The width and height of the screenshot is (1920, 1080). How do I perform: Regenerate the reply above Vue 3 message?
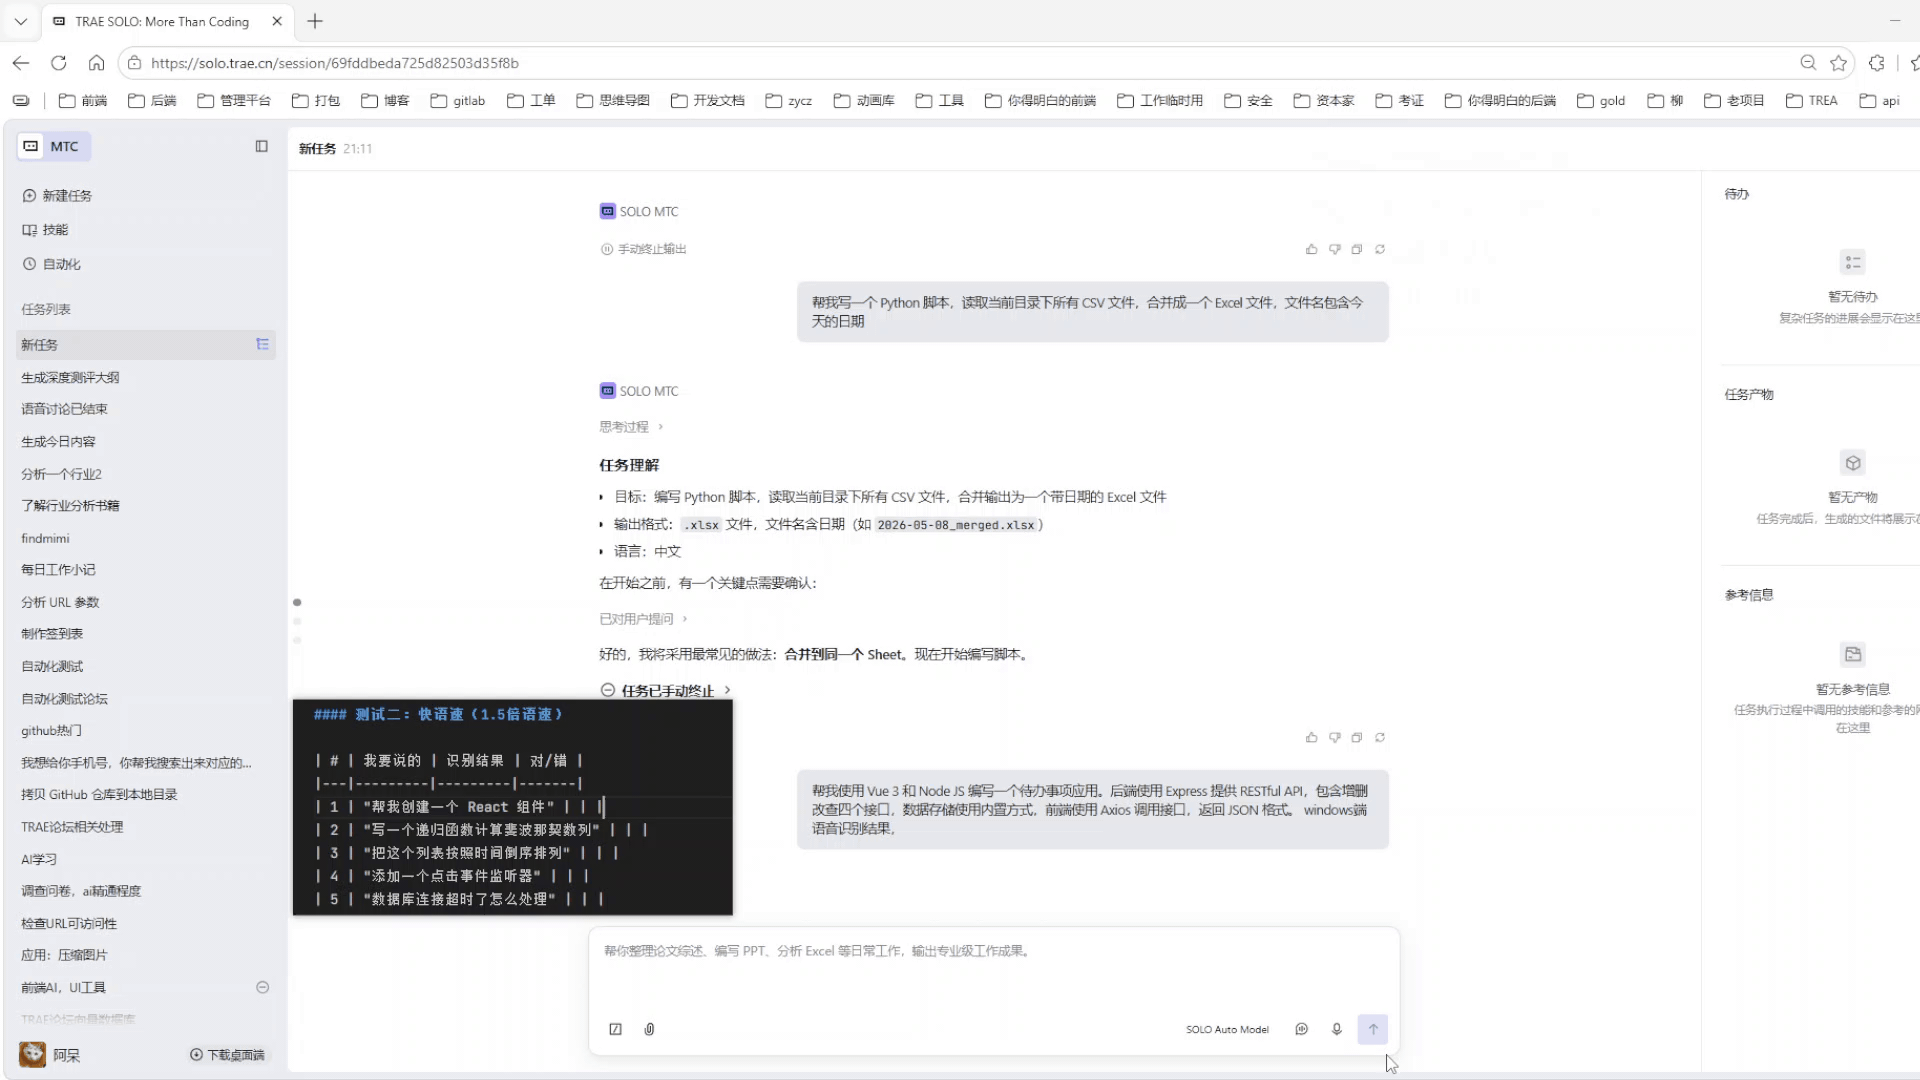pyautogui.click(x=1380, y=737)
